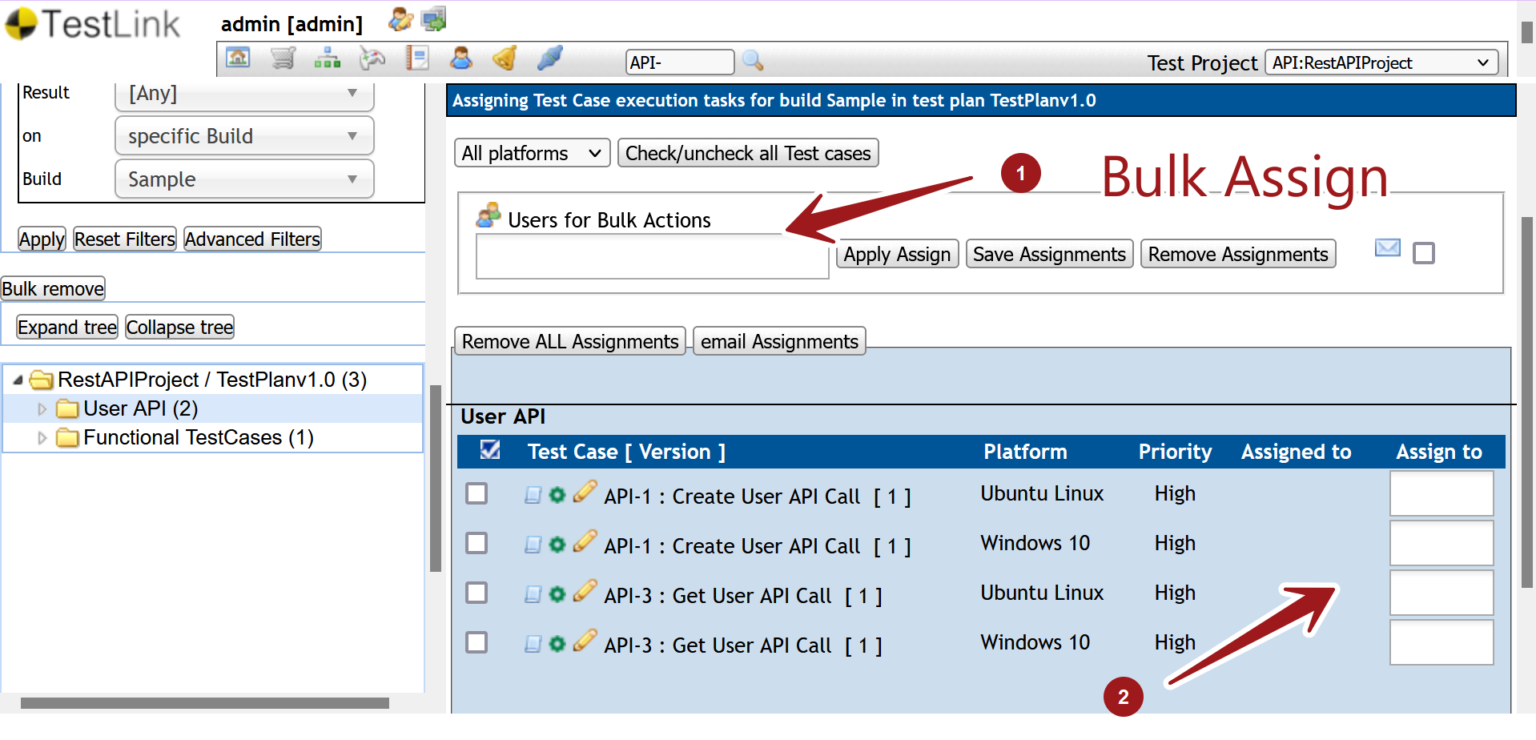This screenshot has height=740, width=1536.
Task: Check the select-all box in the table header
Action: [489, 451]
